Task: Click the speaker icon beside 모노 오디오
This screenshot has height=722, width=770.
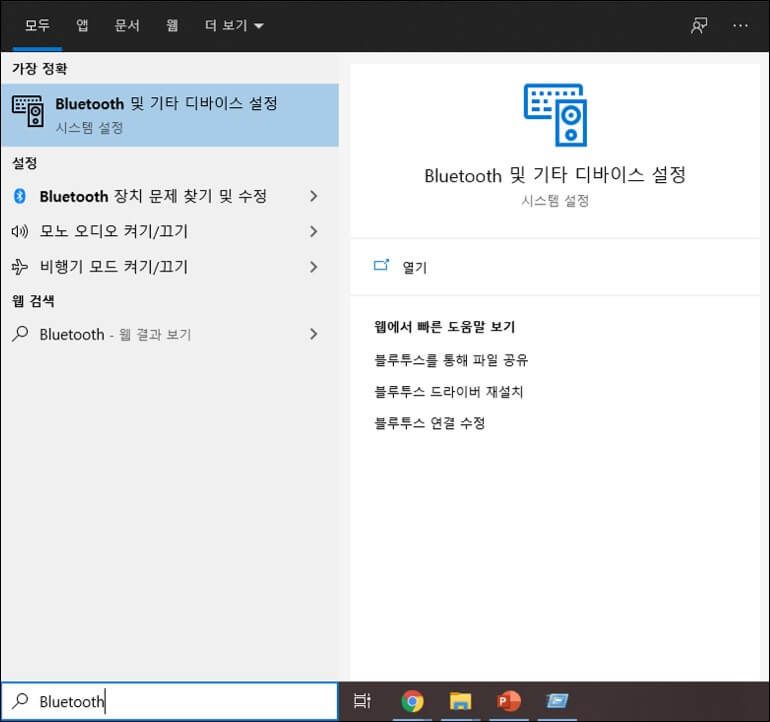Action: (x=20, y=231)
